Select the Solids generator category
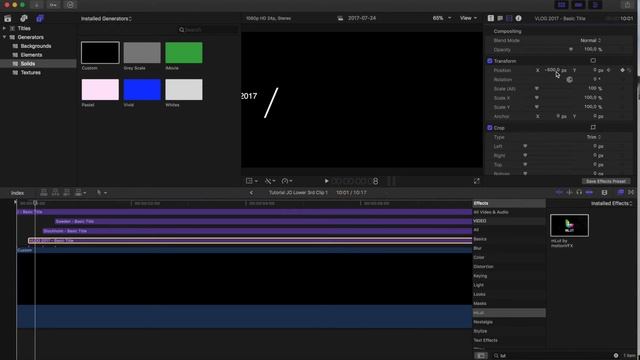Viewport: 640px width, 360px height. point(27,64)
